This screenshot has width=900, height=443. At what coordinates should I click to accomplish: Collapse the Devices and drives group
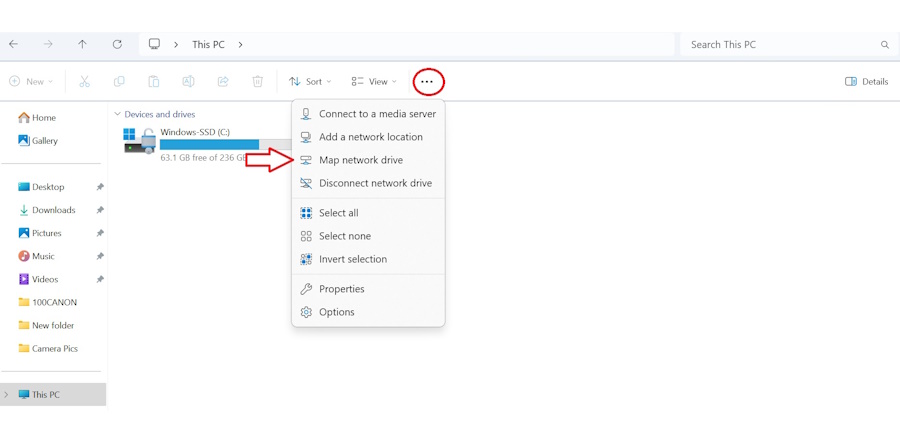click(x=117, y=115)
